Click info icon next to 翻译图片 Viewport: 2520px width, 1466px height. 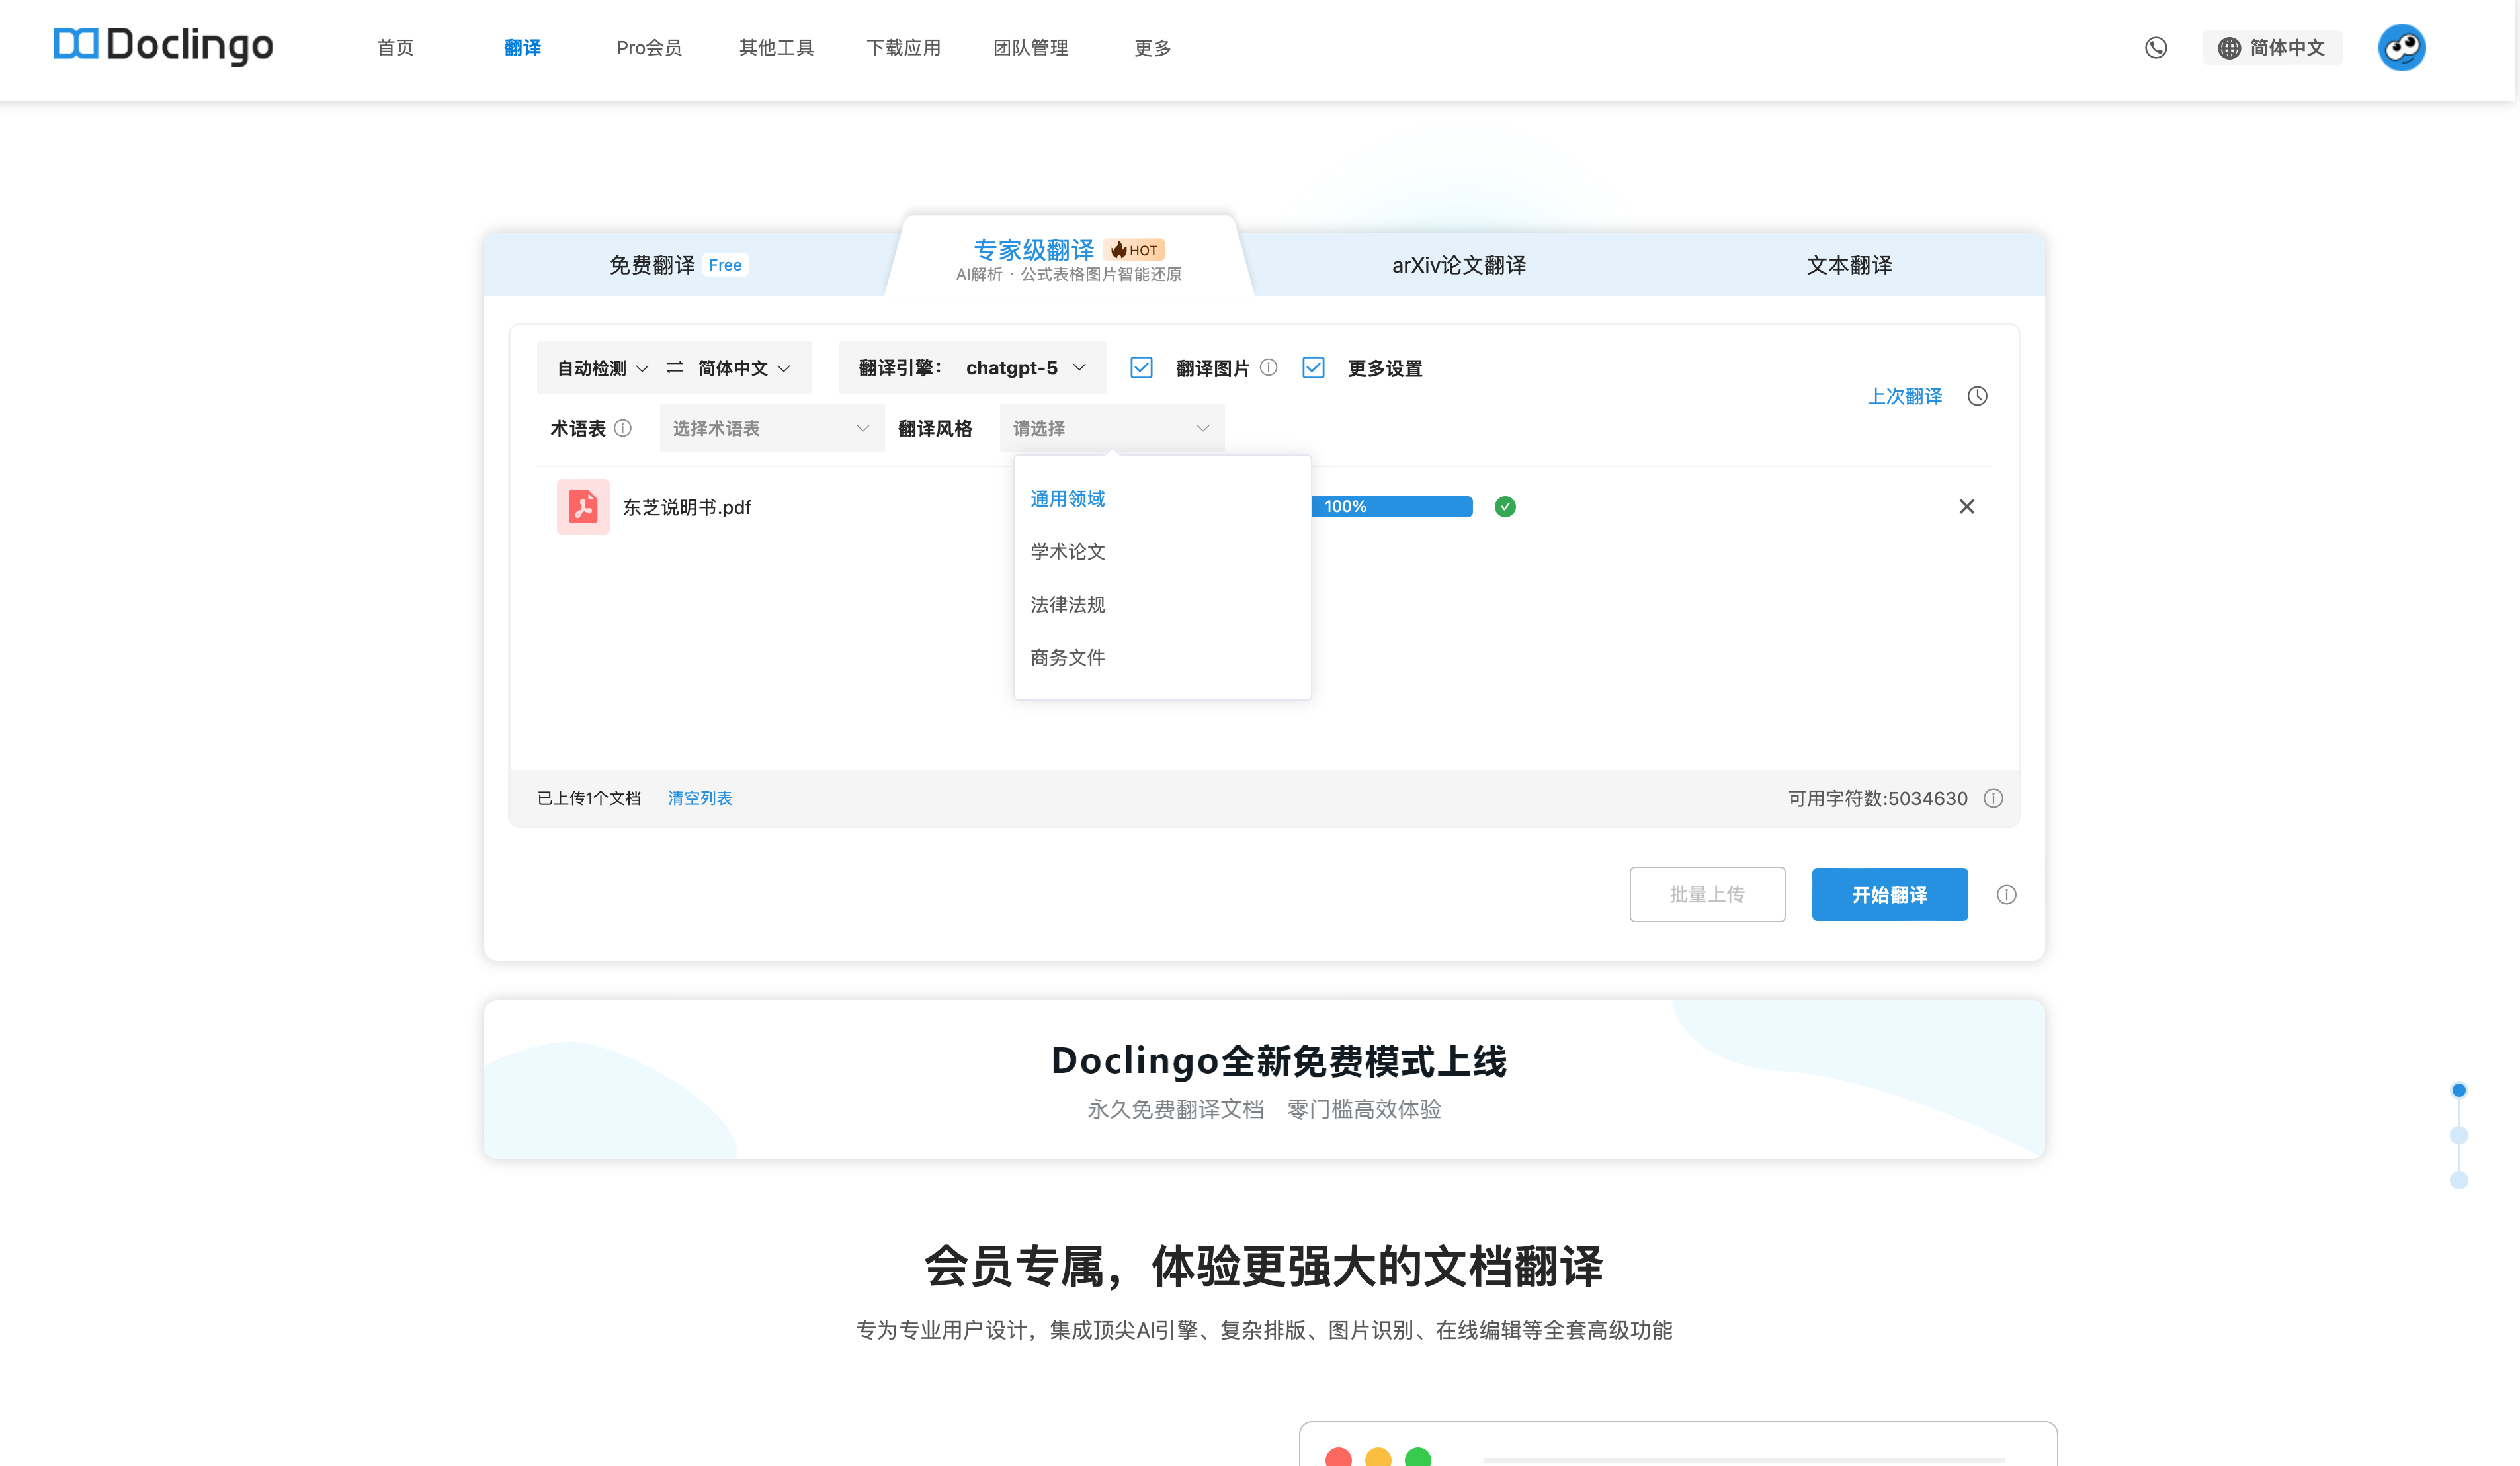[x=1268, y=368]
